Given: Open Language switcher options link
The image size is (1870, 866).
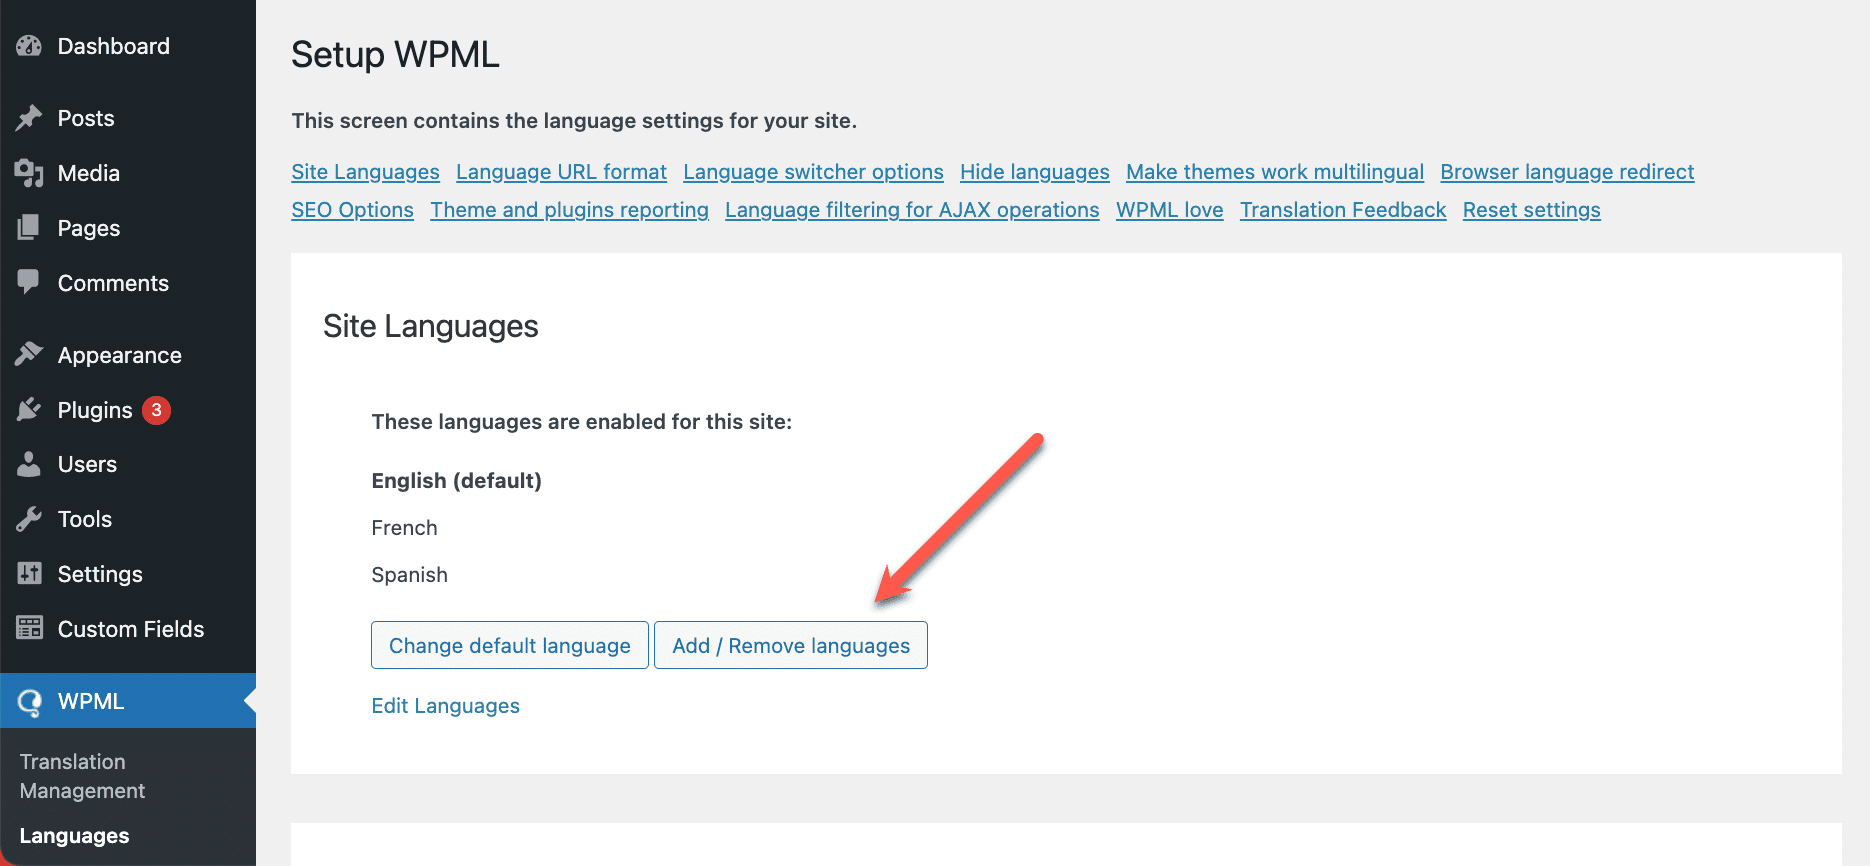Looking at the screenshot, I should 813,172.
